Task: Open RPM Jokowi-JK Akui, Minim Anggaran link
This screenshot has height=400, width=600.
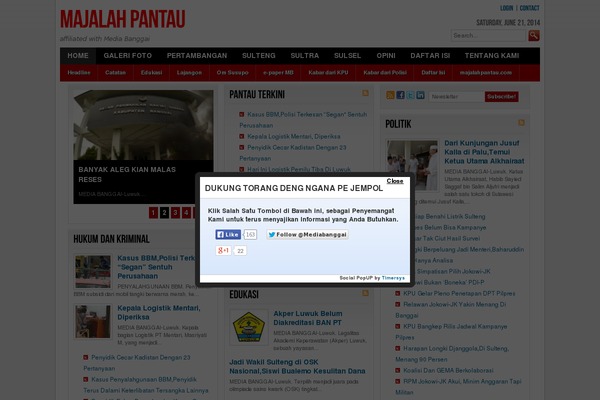Action: point(458,387)
